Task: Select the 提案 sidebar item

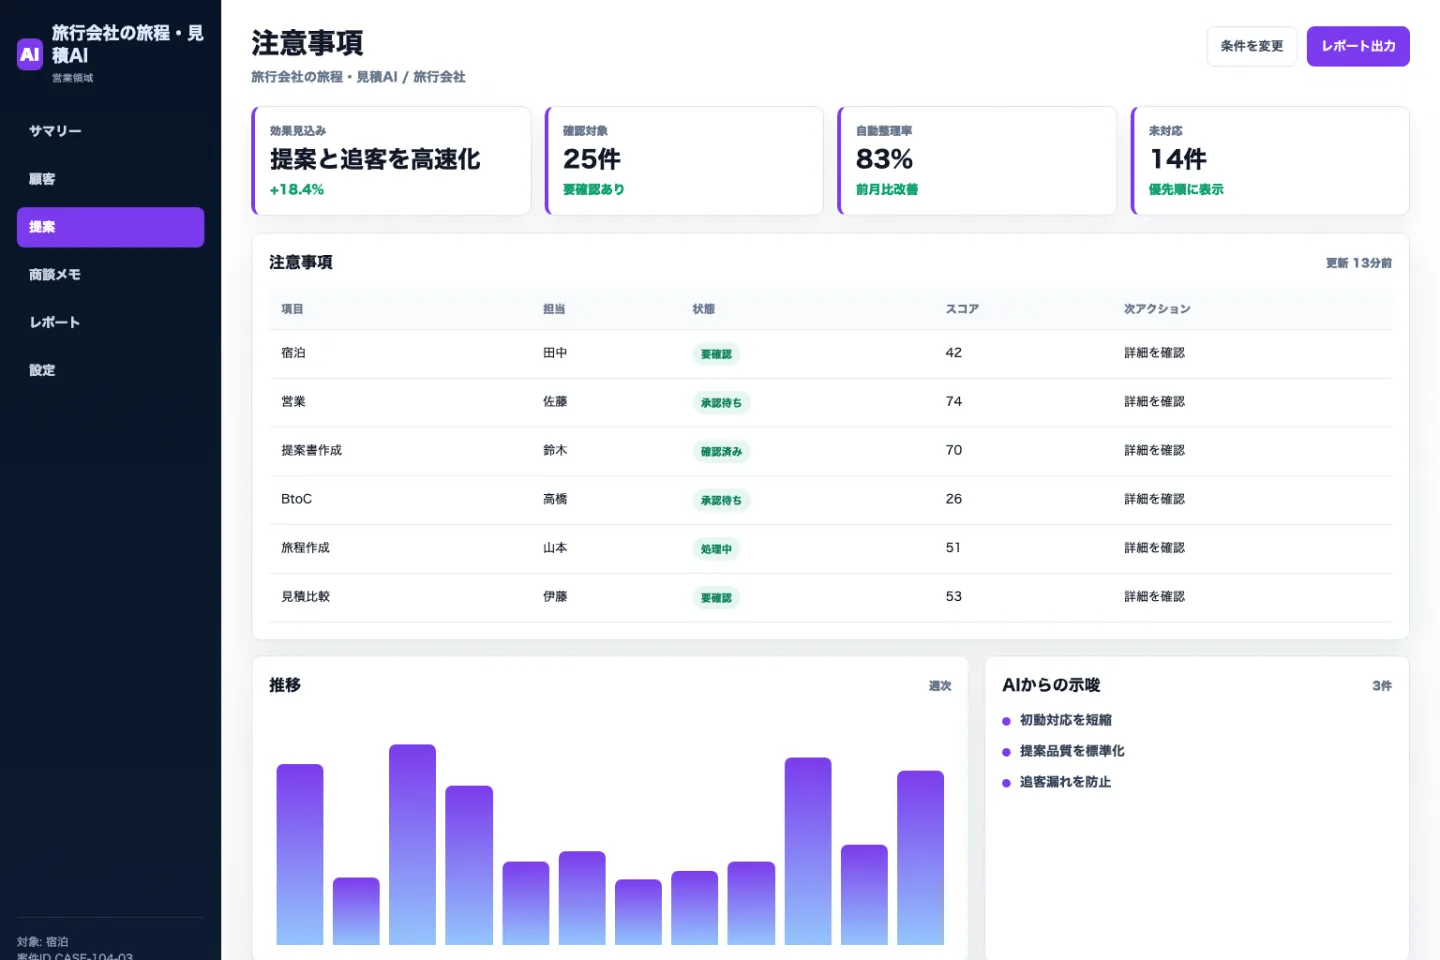Action: [110, 227]
